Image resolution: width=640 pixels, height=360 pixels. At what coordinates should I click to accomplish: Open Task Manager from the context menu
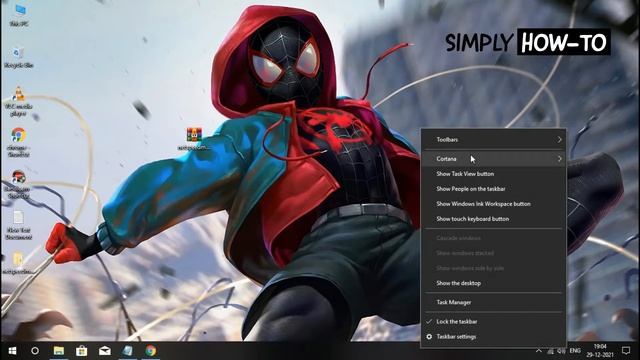point(493,302)
